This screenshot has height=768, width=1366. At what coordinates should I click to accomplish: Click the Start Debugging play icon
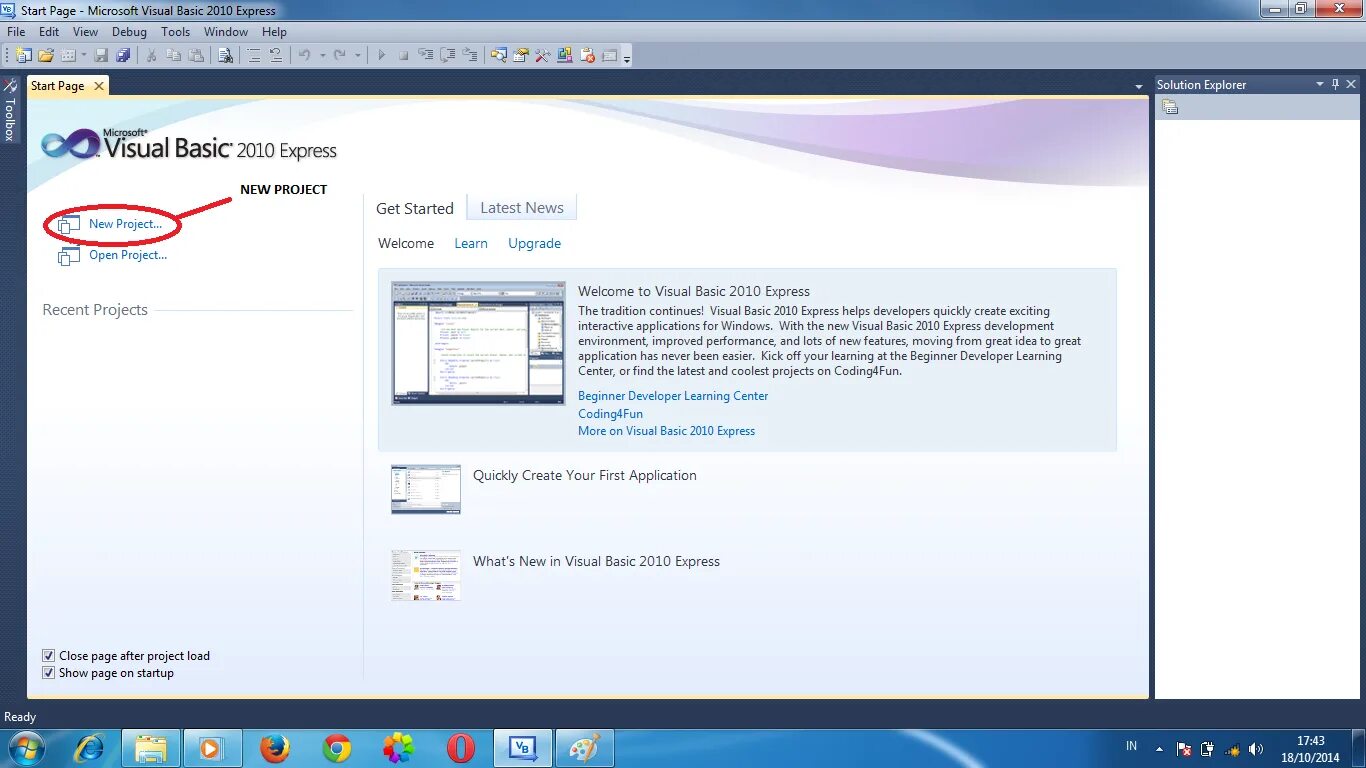pos(381,55)
